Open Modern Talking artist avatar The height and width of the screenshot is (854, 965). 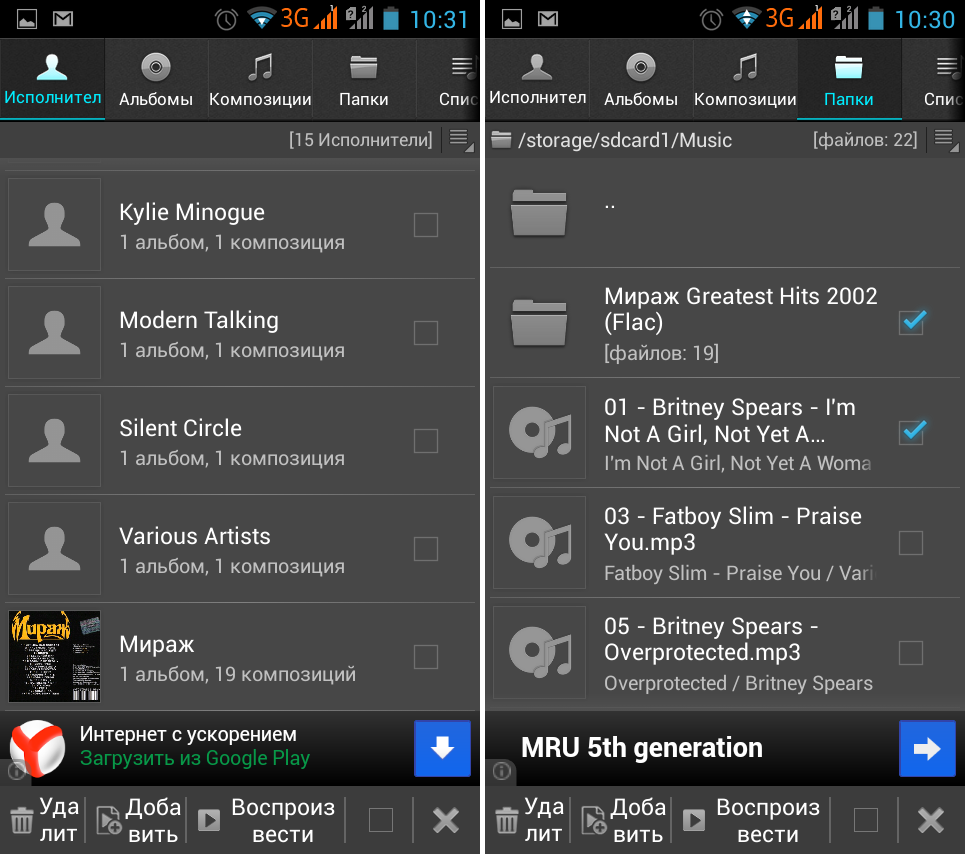click(x=54, y=332)
